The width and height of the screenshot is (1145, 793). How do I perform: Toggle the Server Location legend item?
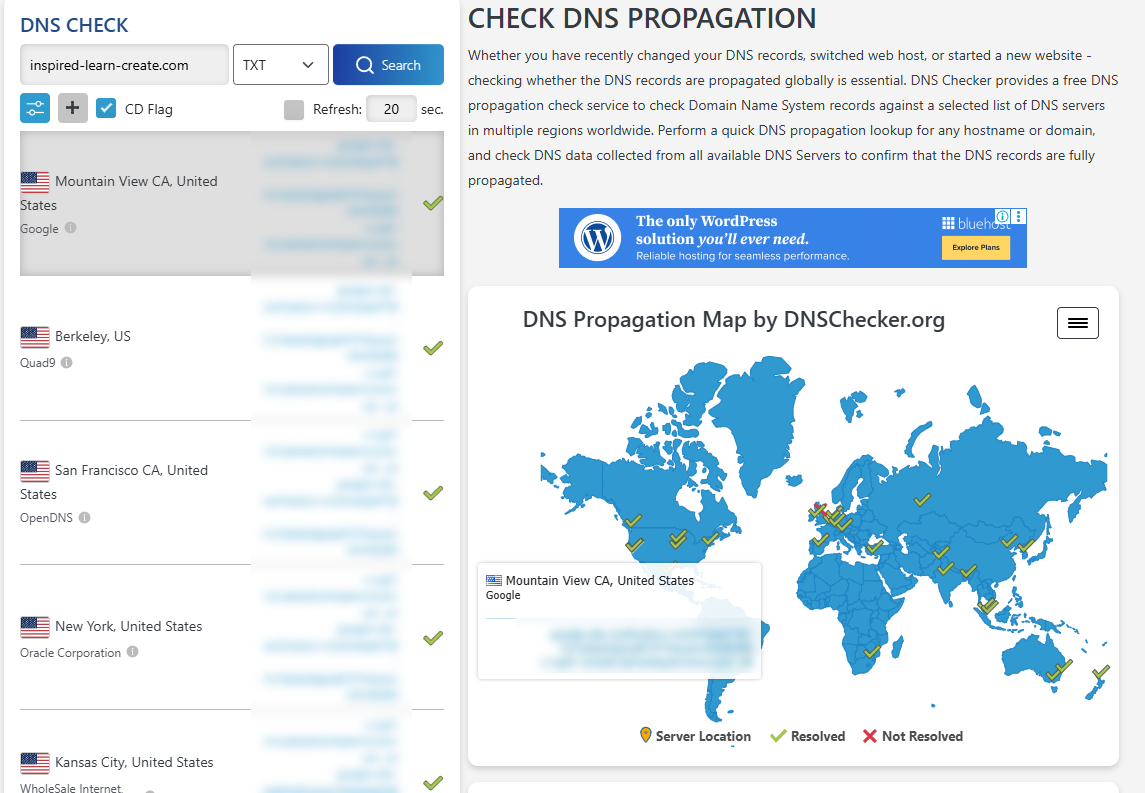tap(695, 735)
